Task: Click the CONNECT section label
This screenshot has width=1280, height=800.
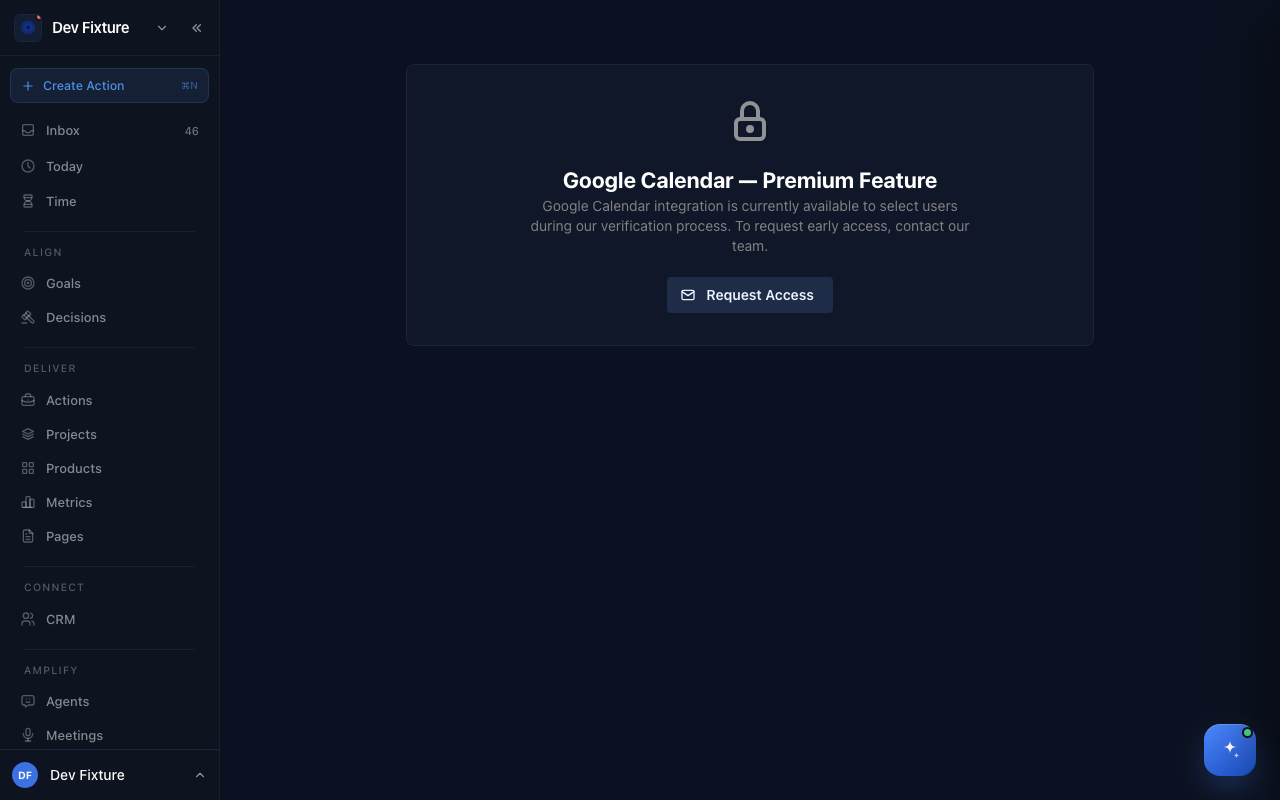Action: pyautogui.click(x=54, y=588)
